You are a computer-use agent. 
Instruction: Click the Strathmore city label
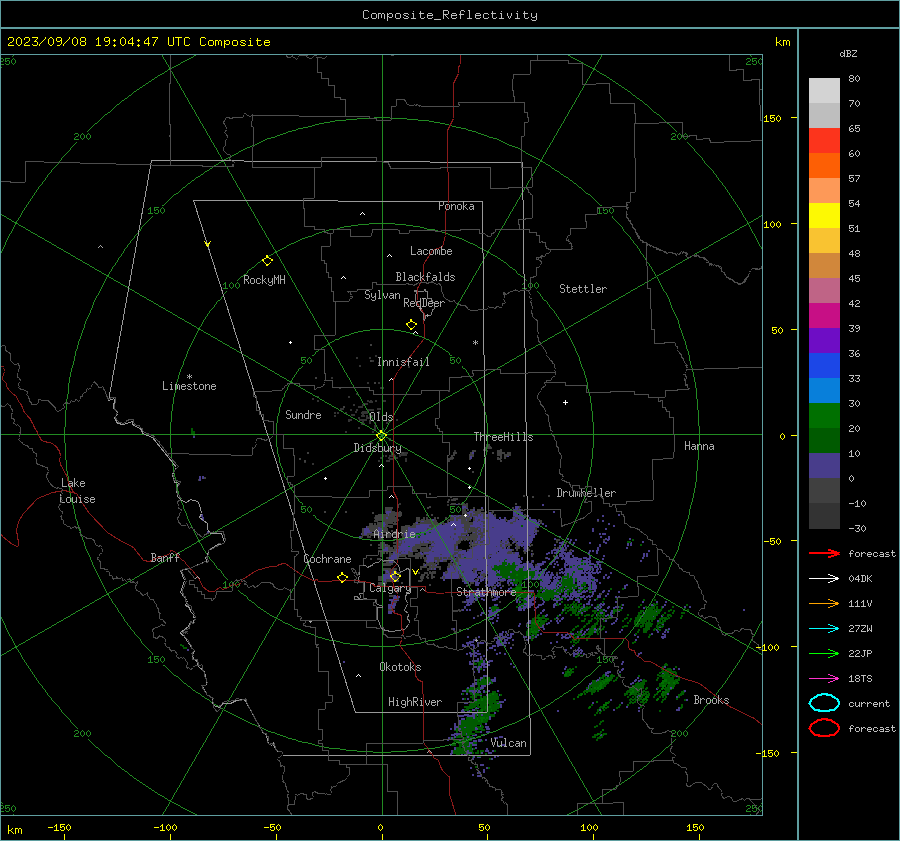click(486, 592)
